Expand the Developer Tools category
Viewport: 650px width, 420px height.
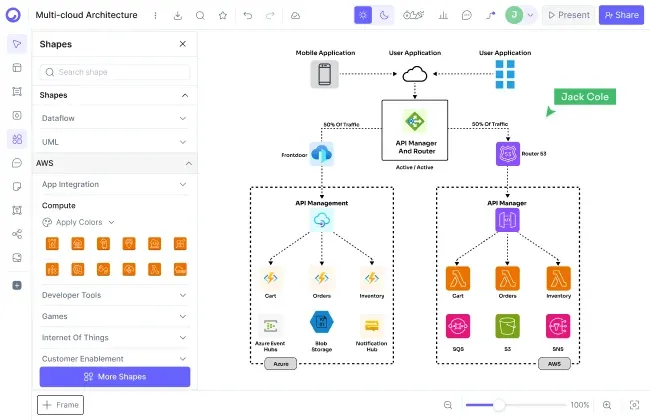click(x=114, y=295)
